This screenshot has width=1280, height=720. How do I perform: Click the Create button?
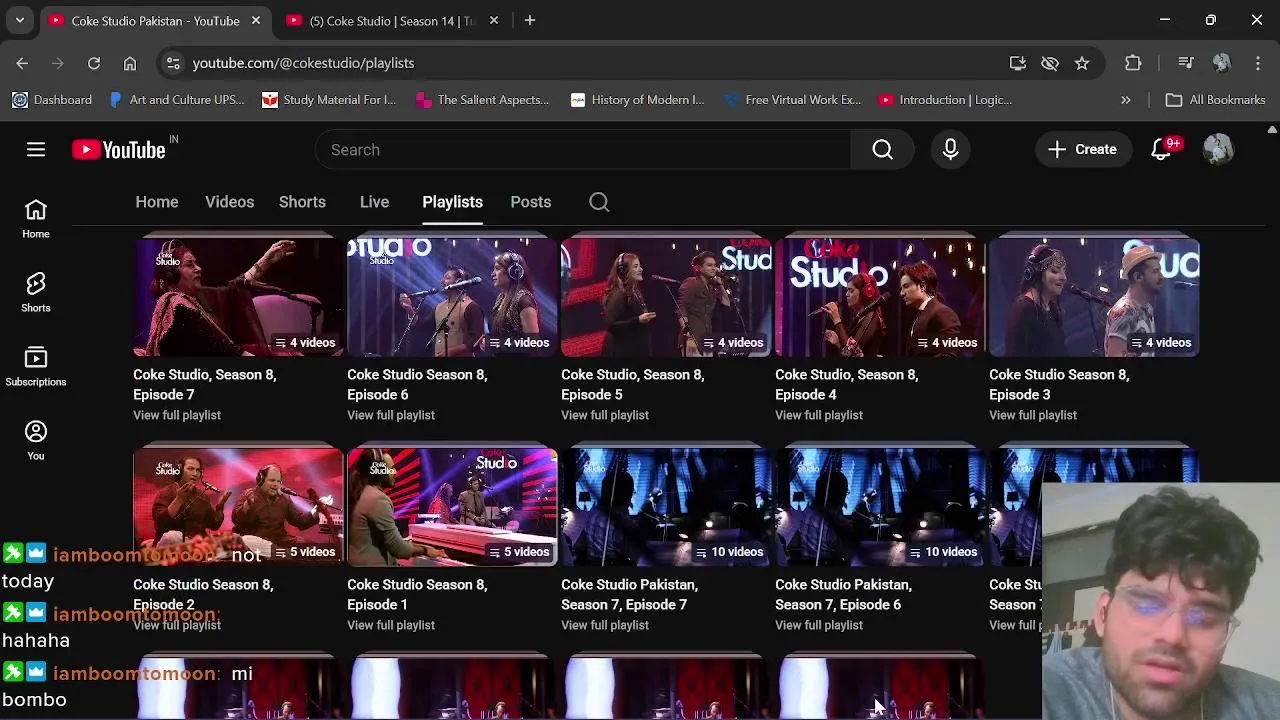1082,150
